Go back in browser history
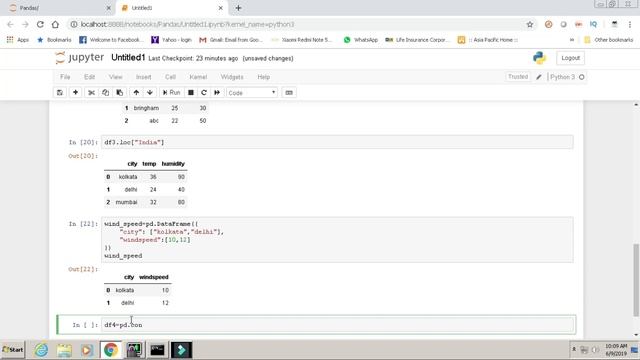The width and height of the screenshot is (640, 360). click(x=11, y=24)
